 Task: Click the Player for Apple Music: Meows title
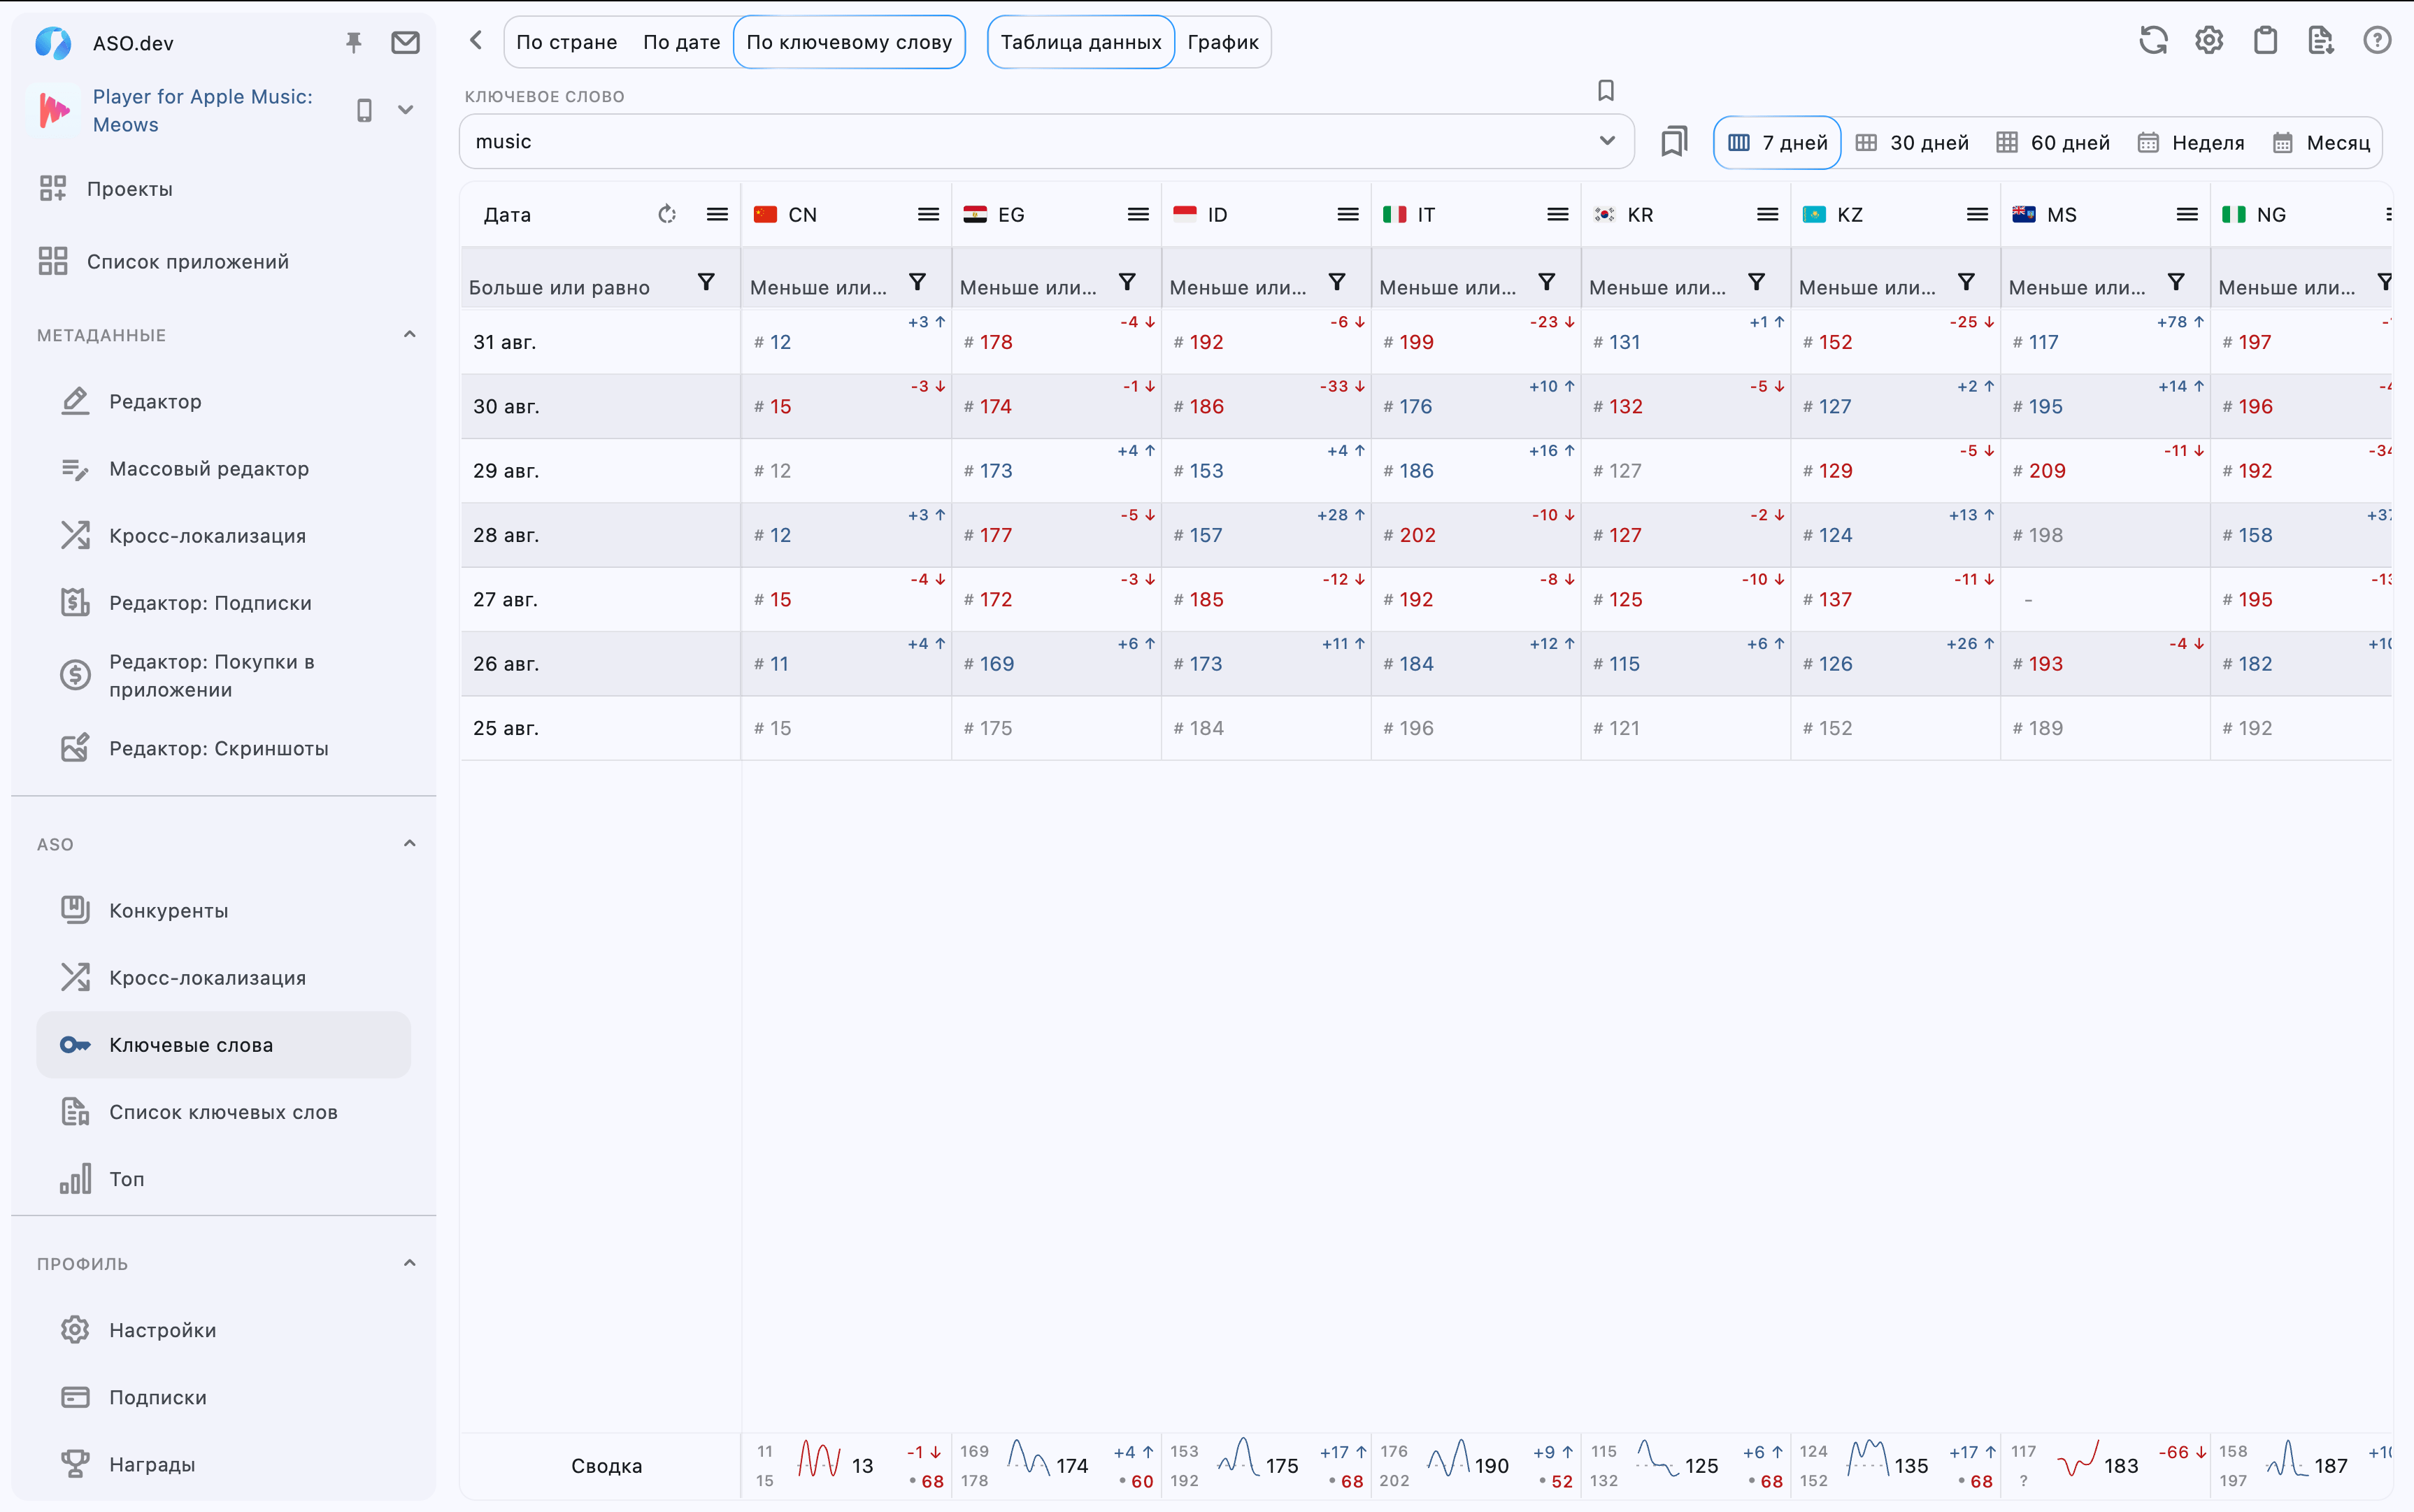(x=203, y=110)
